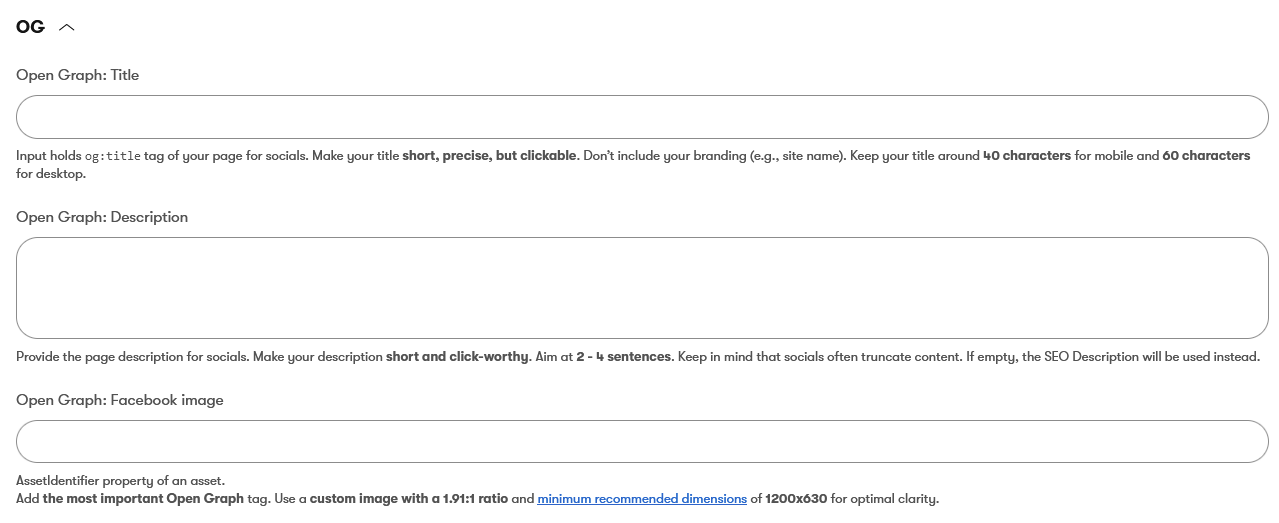
Task: Click the OG section heading
Action: (x=30, y=27)
